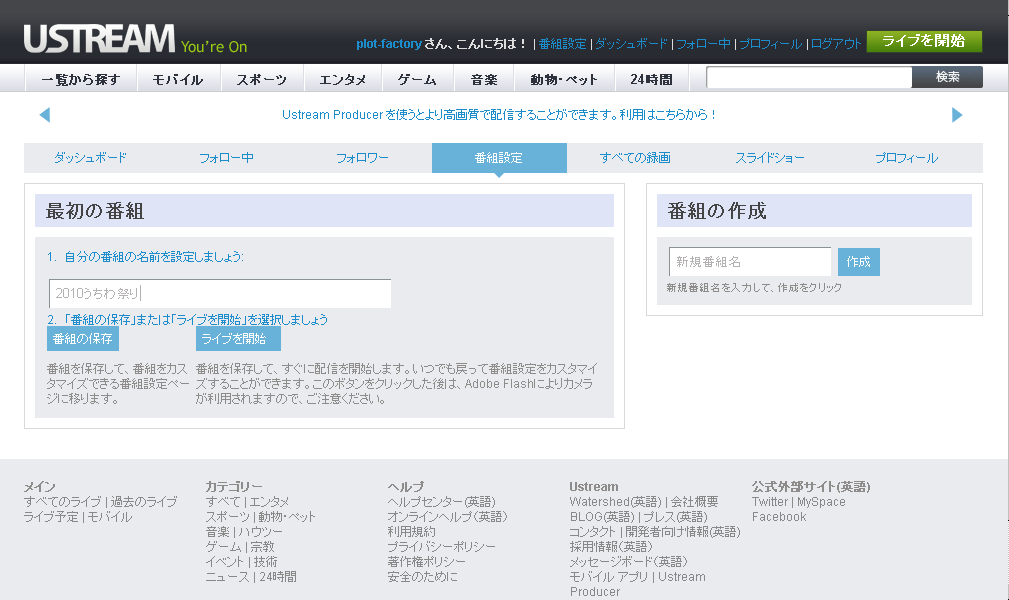Open 会社概要 link
This screenshot has height=600, width=1009.
[694, 502]
